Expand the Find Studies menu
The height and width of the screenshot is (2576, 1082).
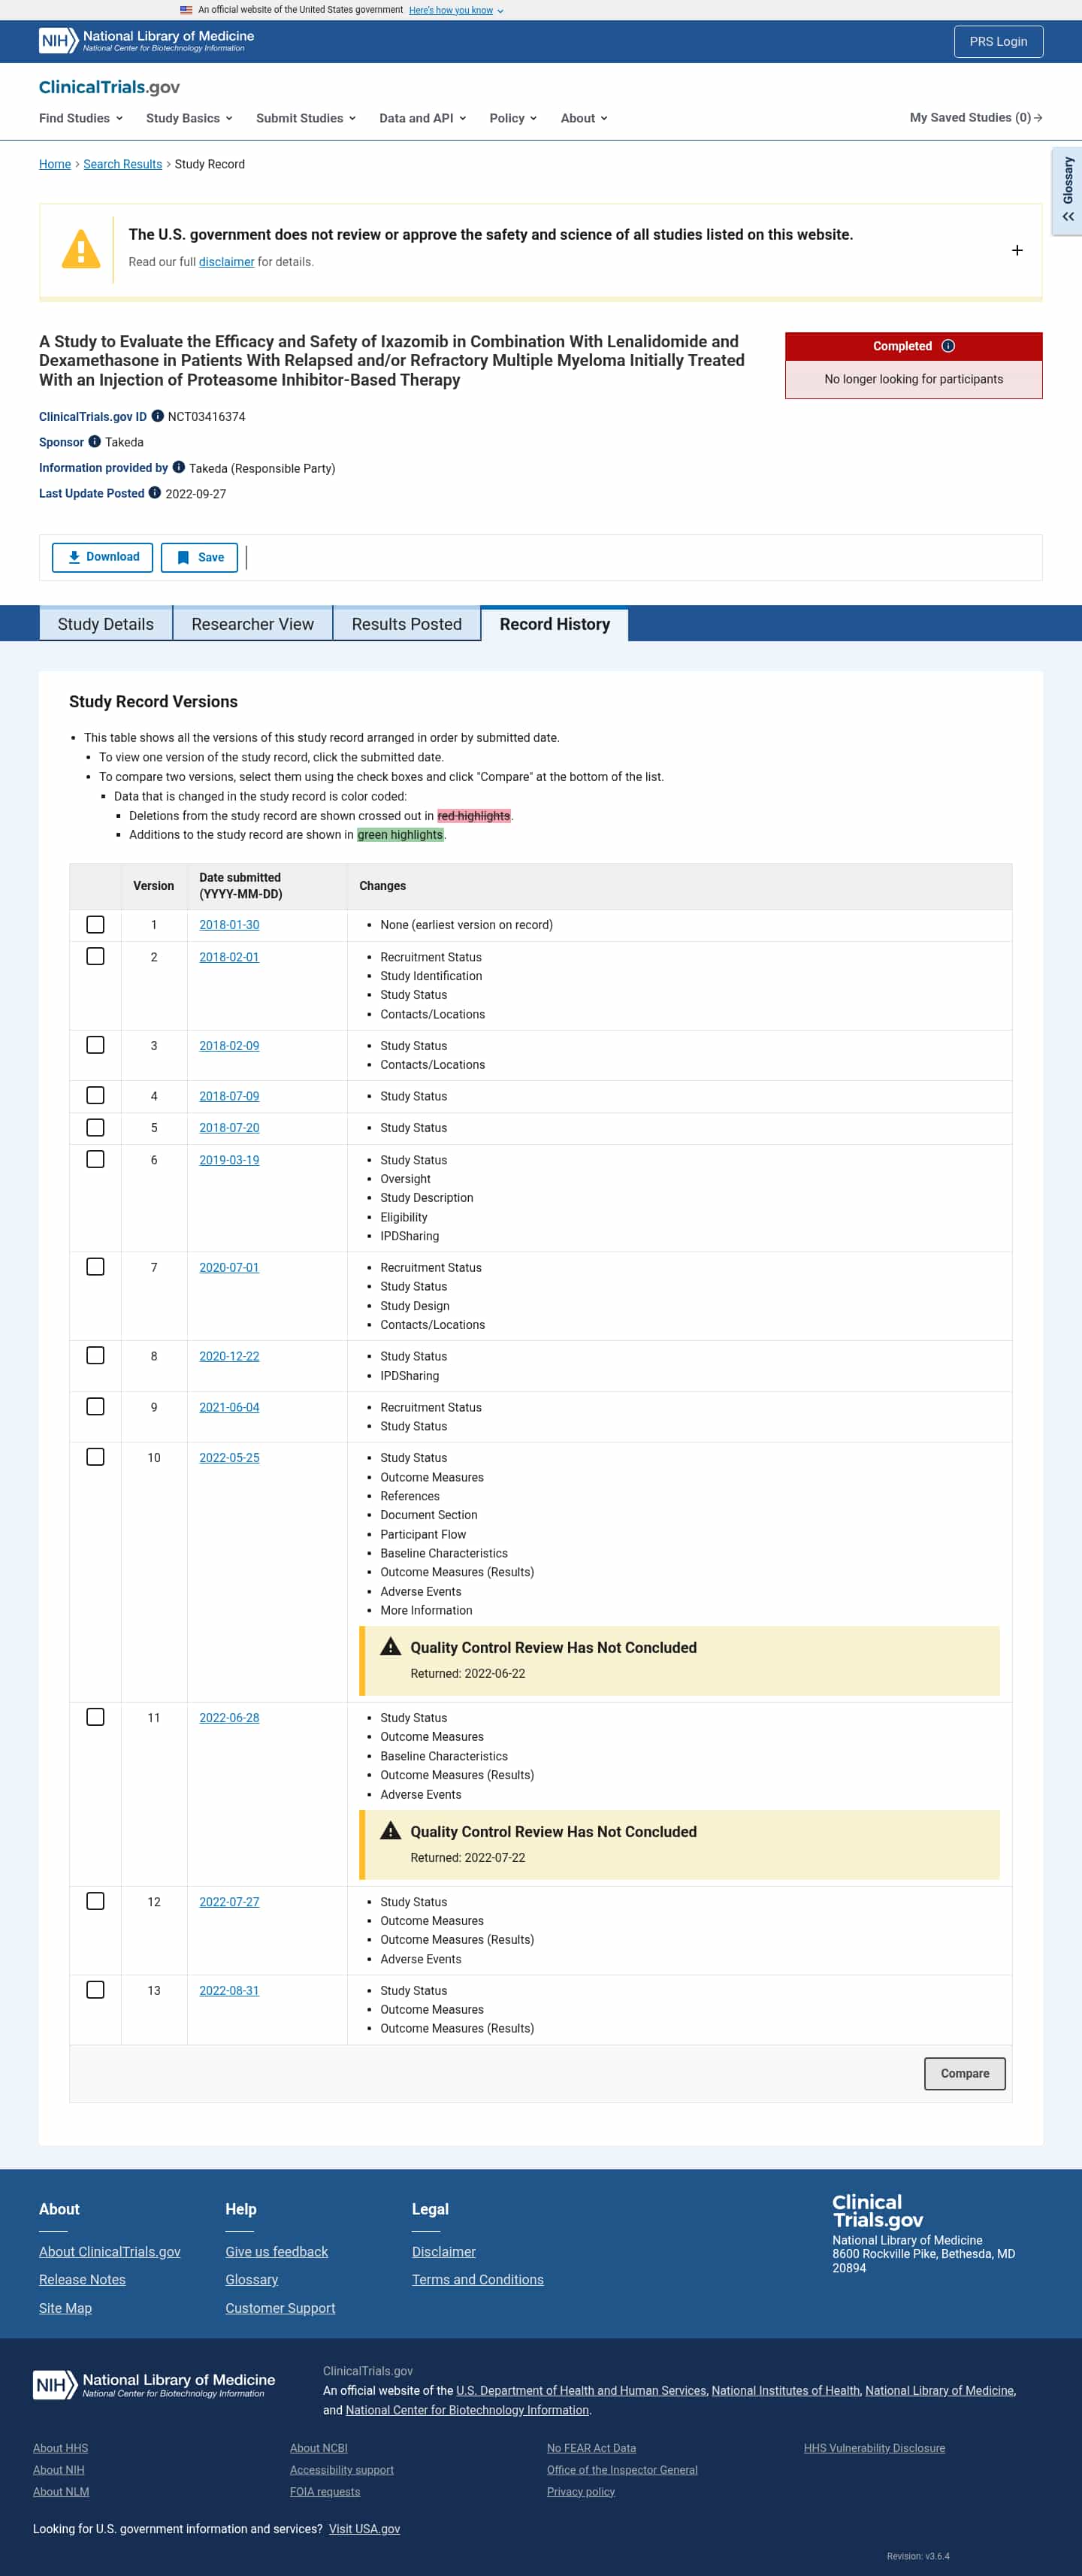click(81, 118)
